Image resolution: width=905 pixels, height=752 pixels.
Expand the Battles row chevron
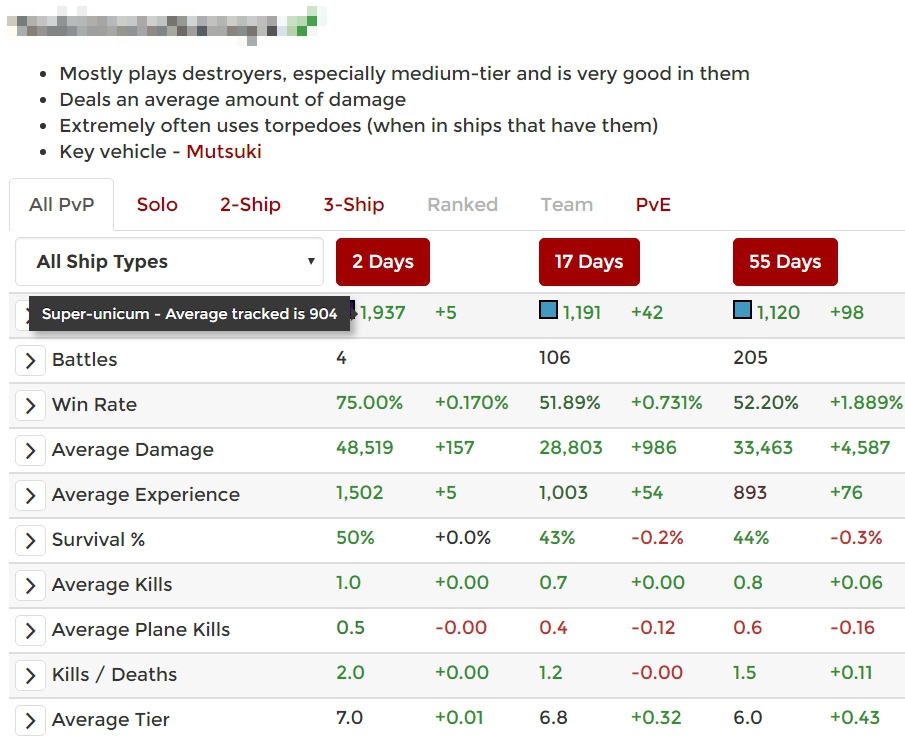coord(30,360)
